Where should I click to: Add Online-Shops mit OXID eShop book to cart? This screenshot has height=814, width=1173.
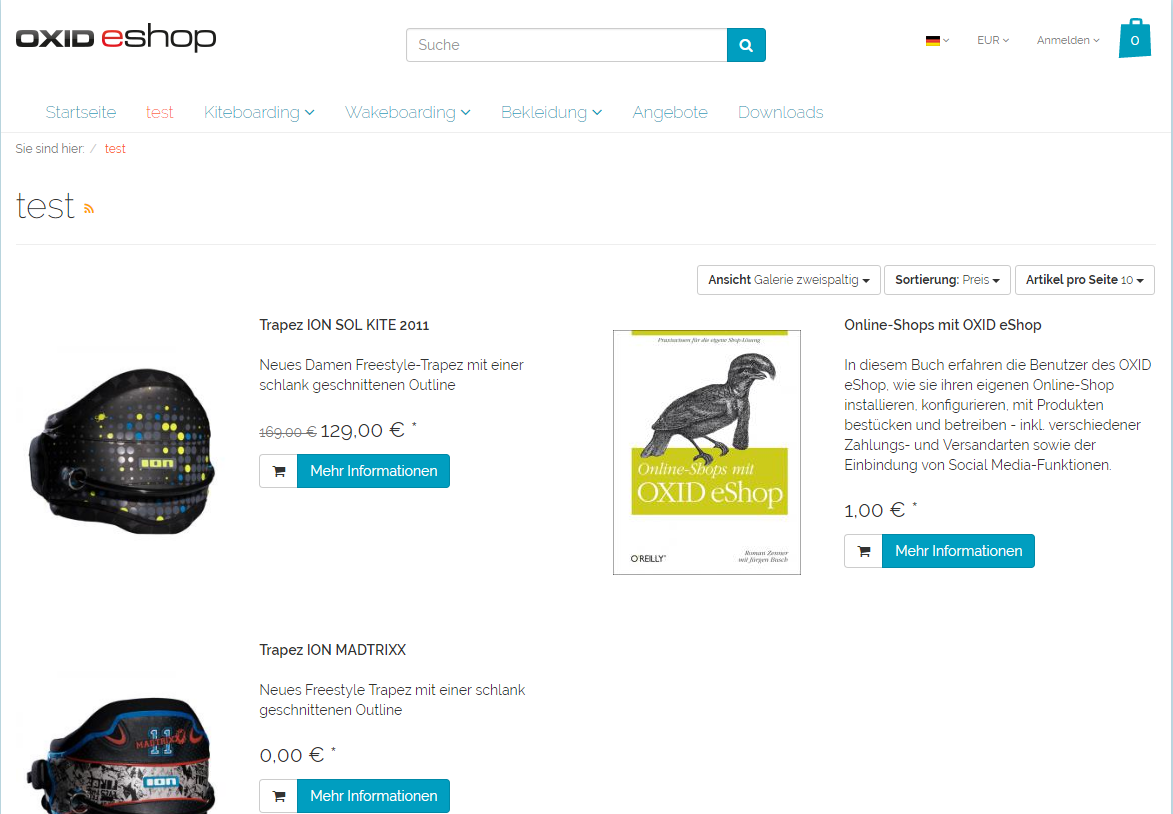pos(863,551)
